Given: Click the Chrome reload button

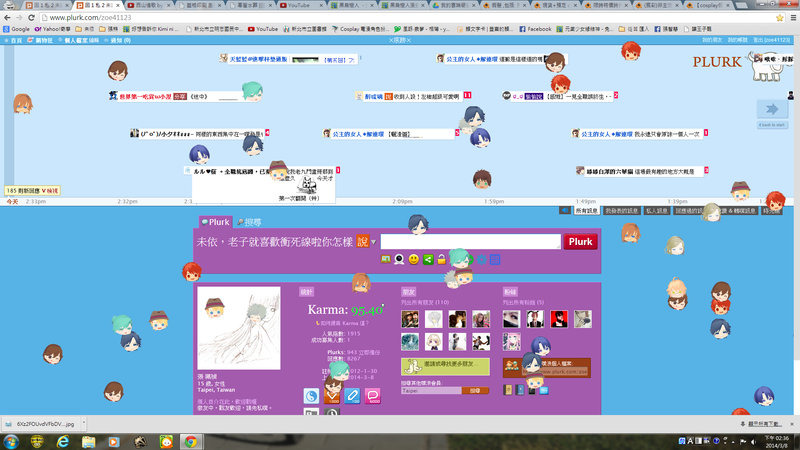Looking at the screenshot, I should 31,17.
